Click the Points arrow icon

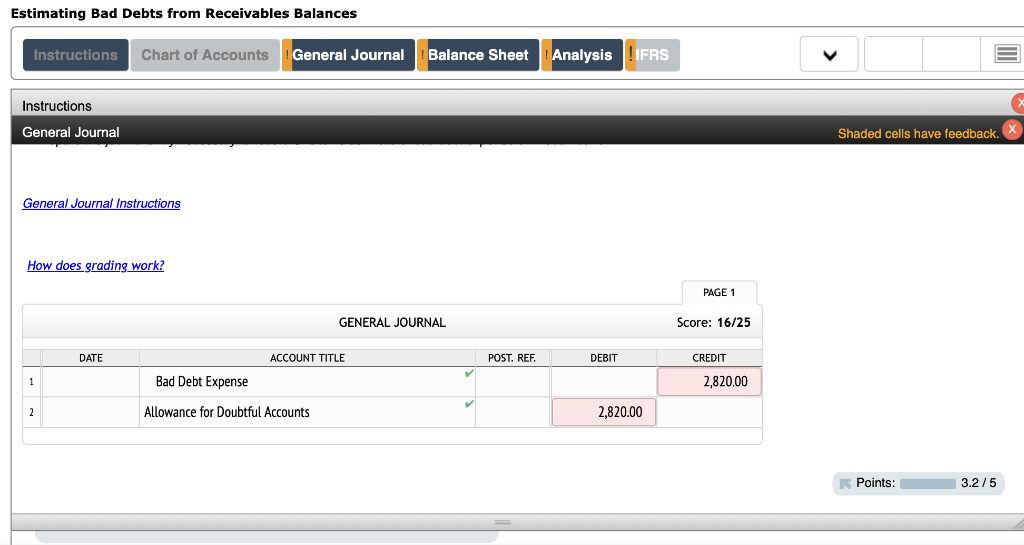click(845, 484)
